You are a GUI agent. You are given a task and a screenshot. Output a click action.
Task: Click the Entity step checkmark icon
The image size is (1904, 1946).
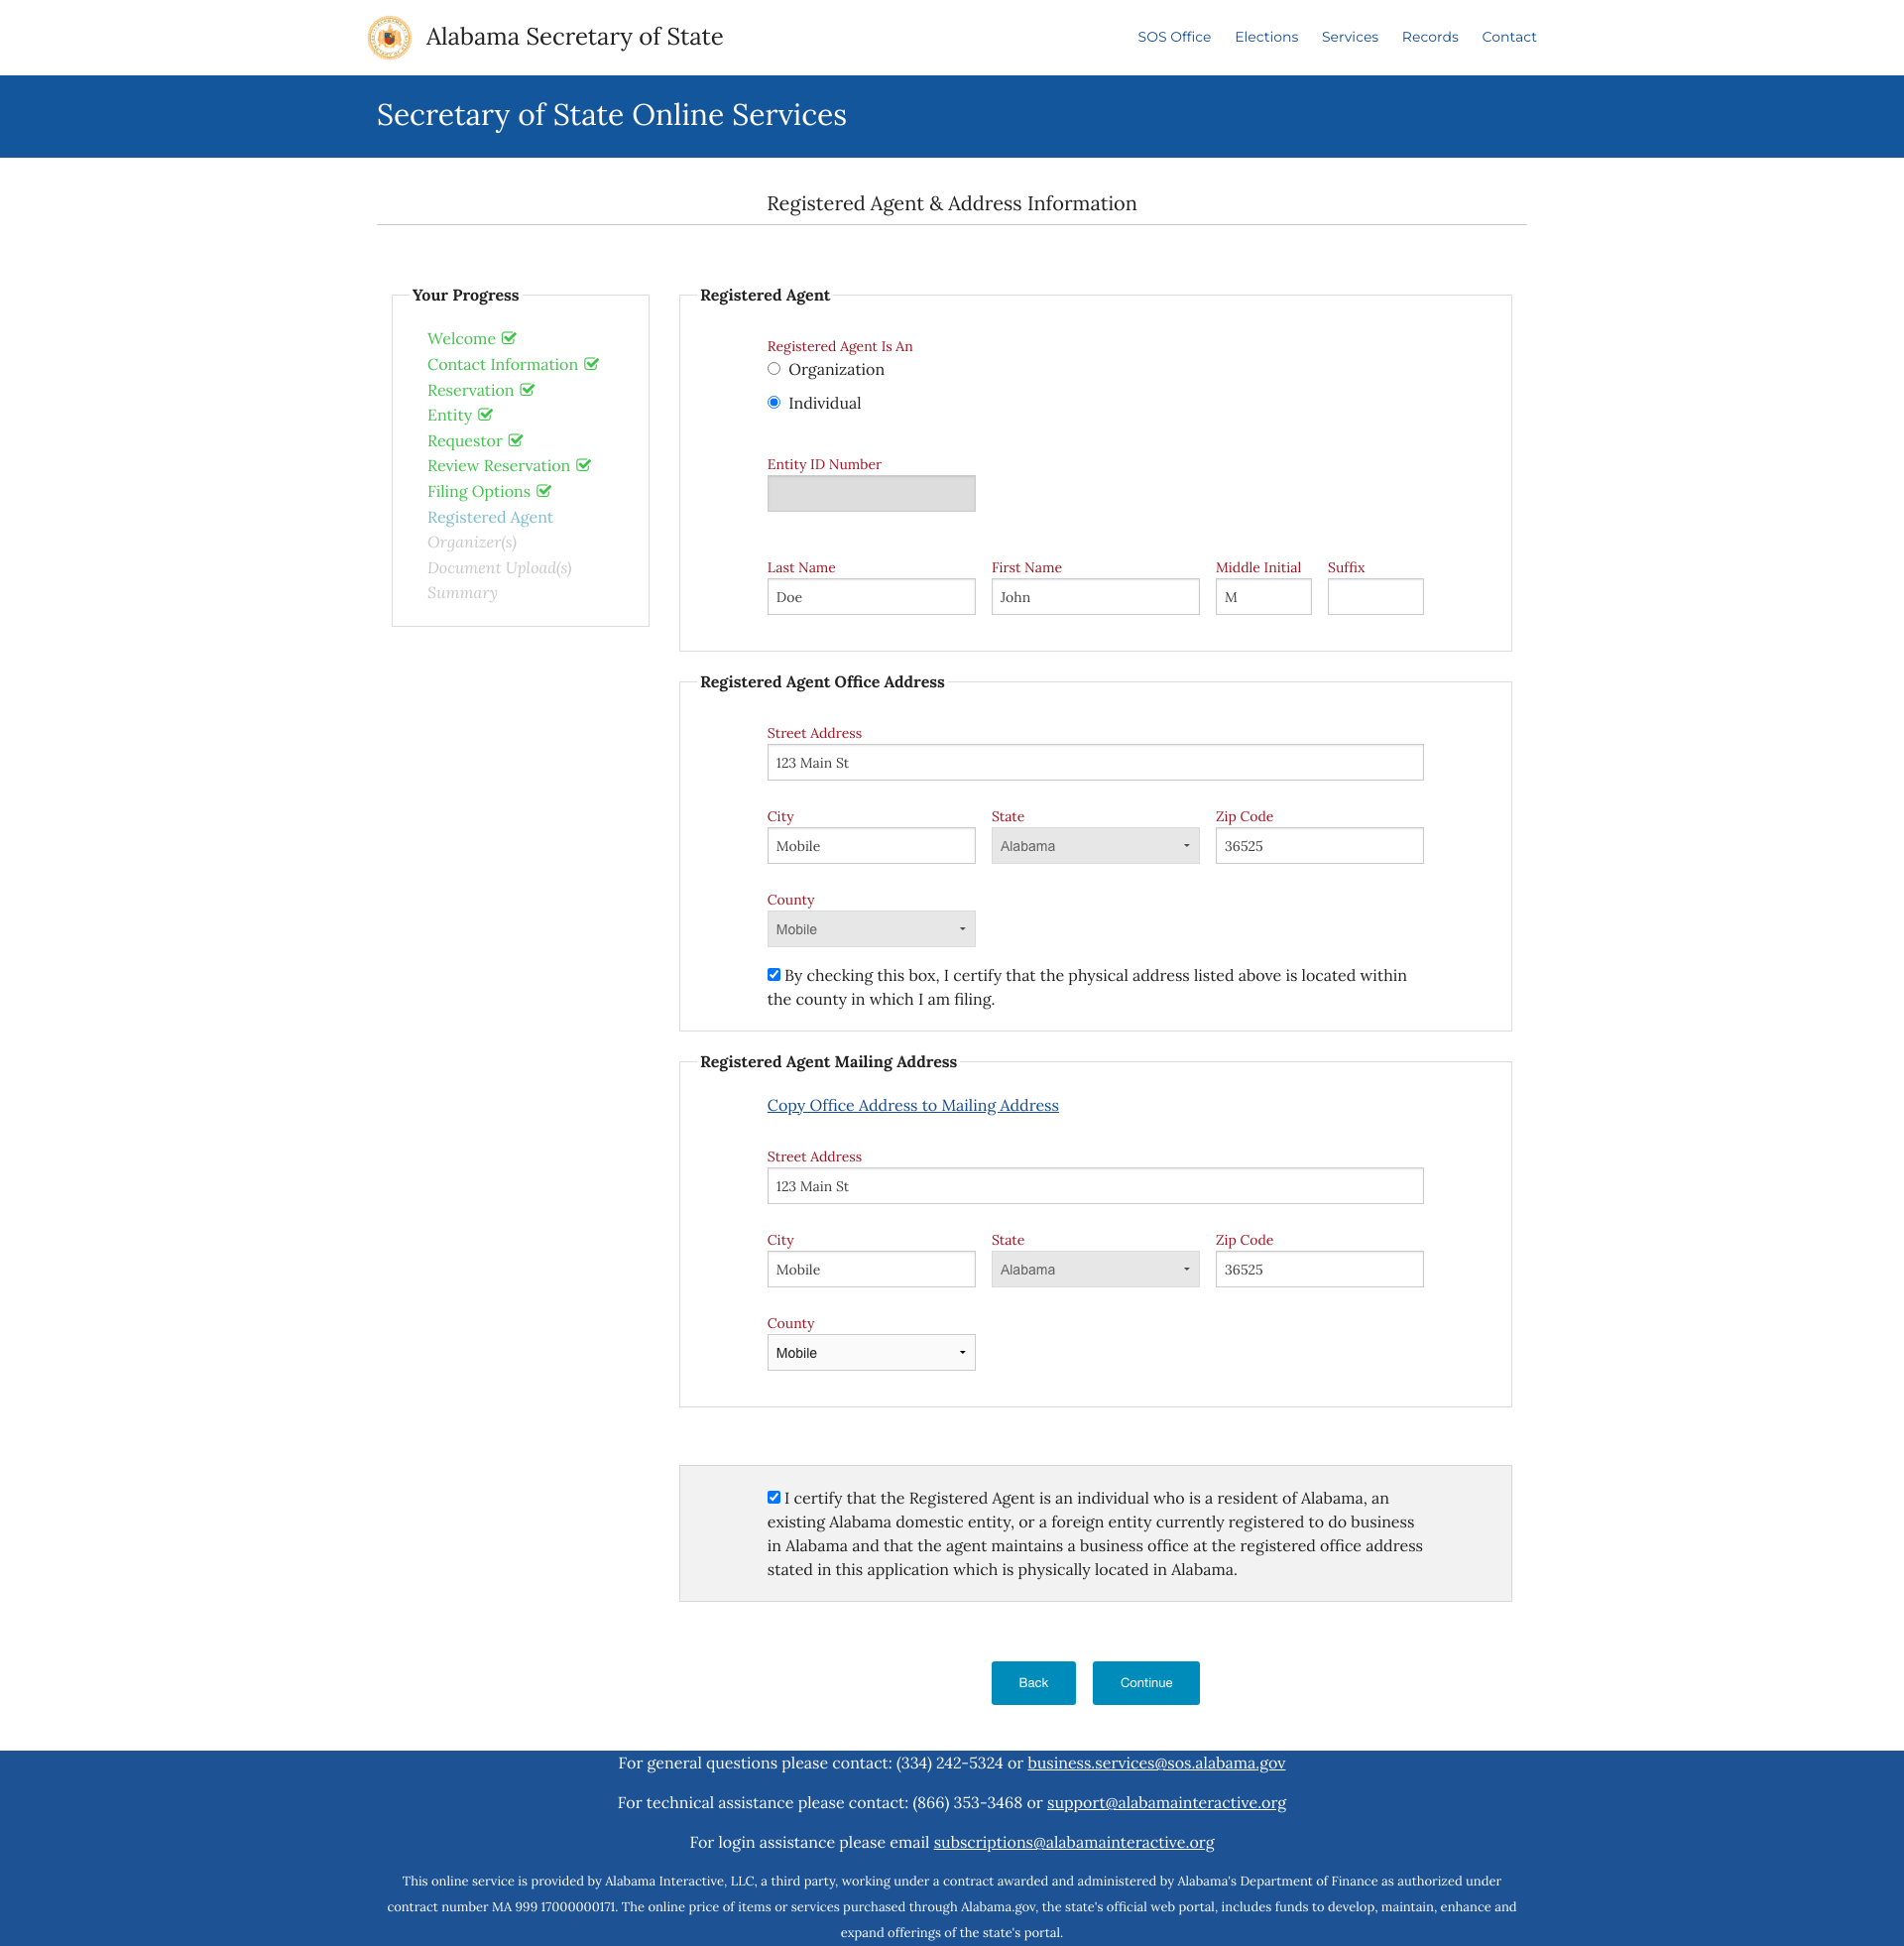[x=485, y=415]
